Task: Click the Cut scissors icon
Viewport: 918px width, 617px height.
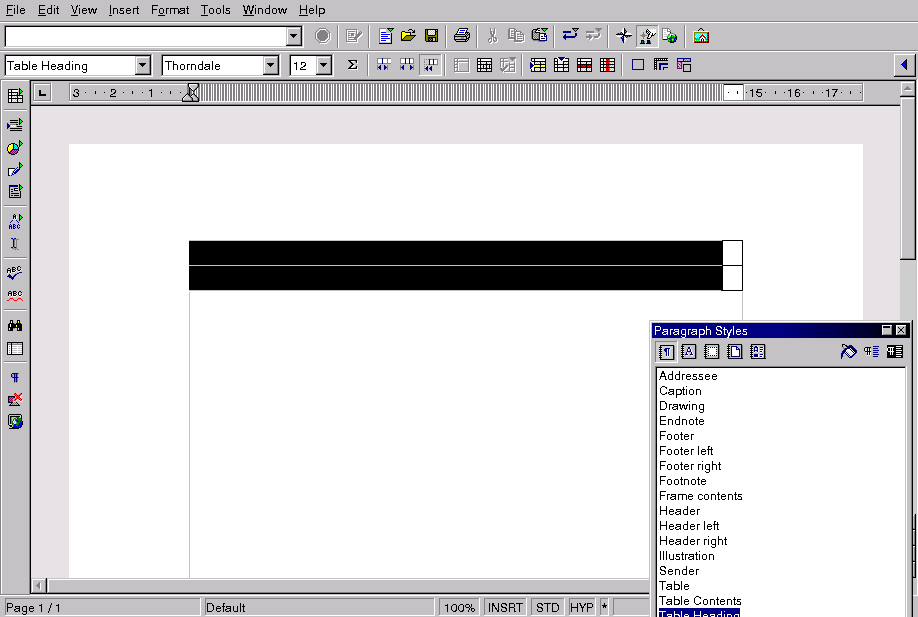Action: point(492,36)
